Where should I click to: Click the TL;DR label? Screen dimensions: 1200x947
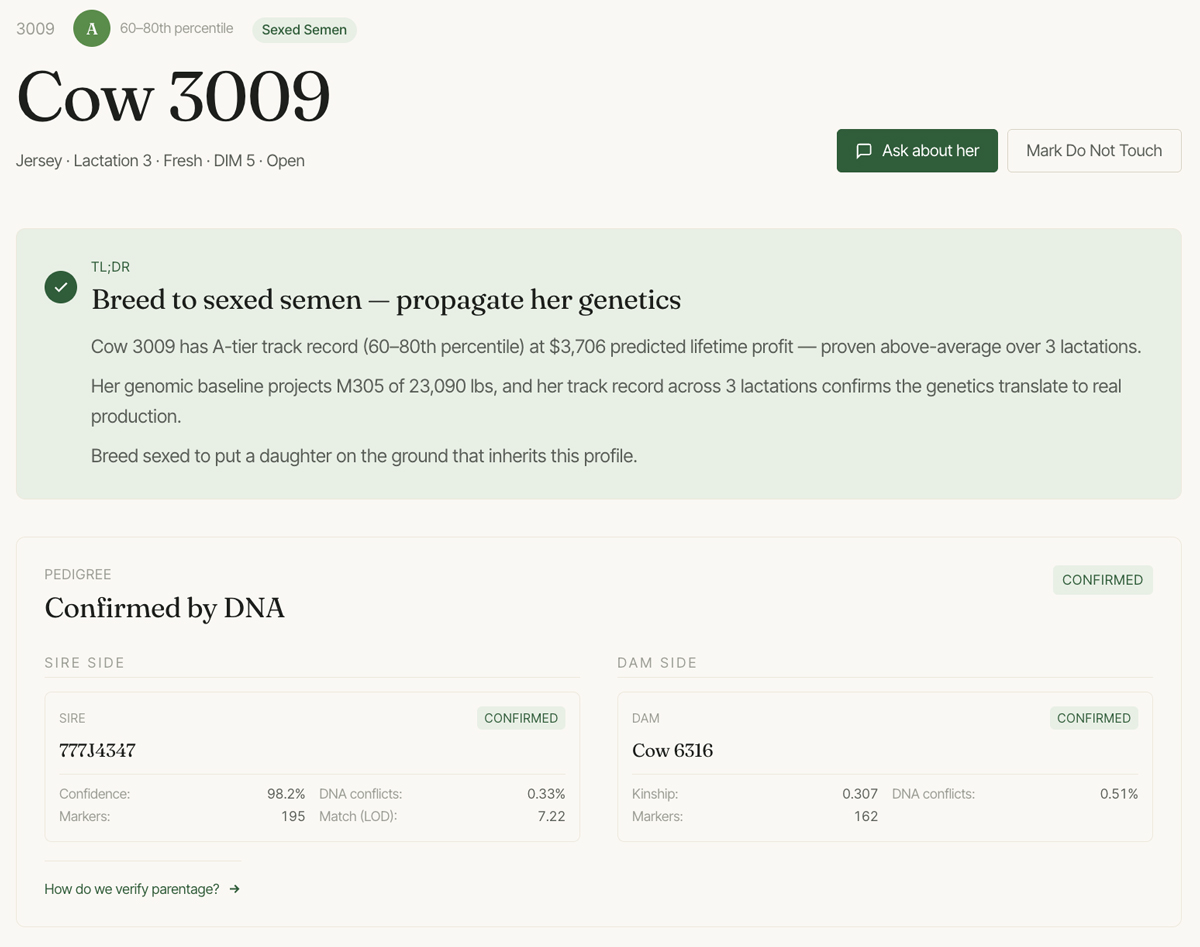click(x=110, y=267)
